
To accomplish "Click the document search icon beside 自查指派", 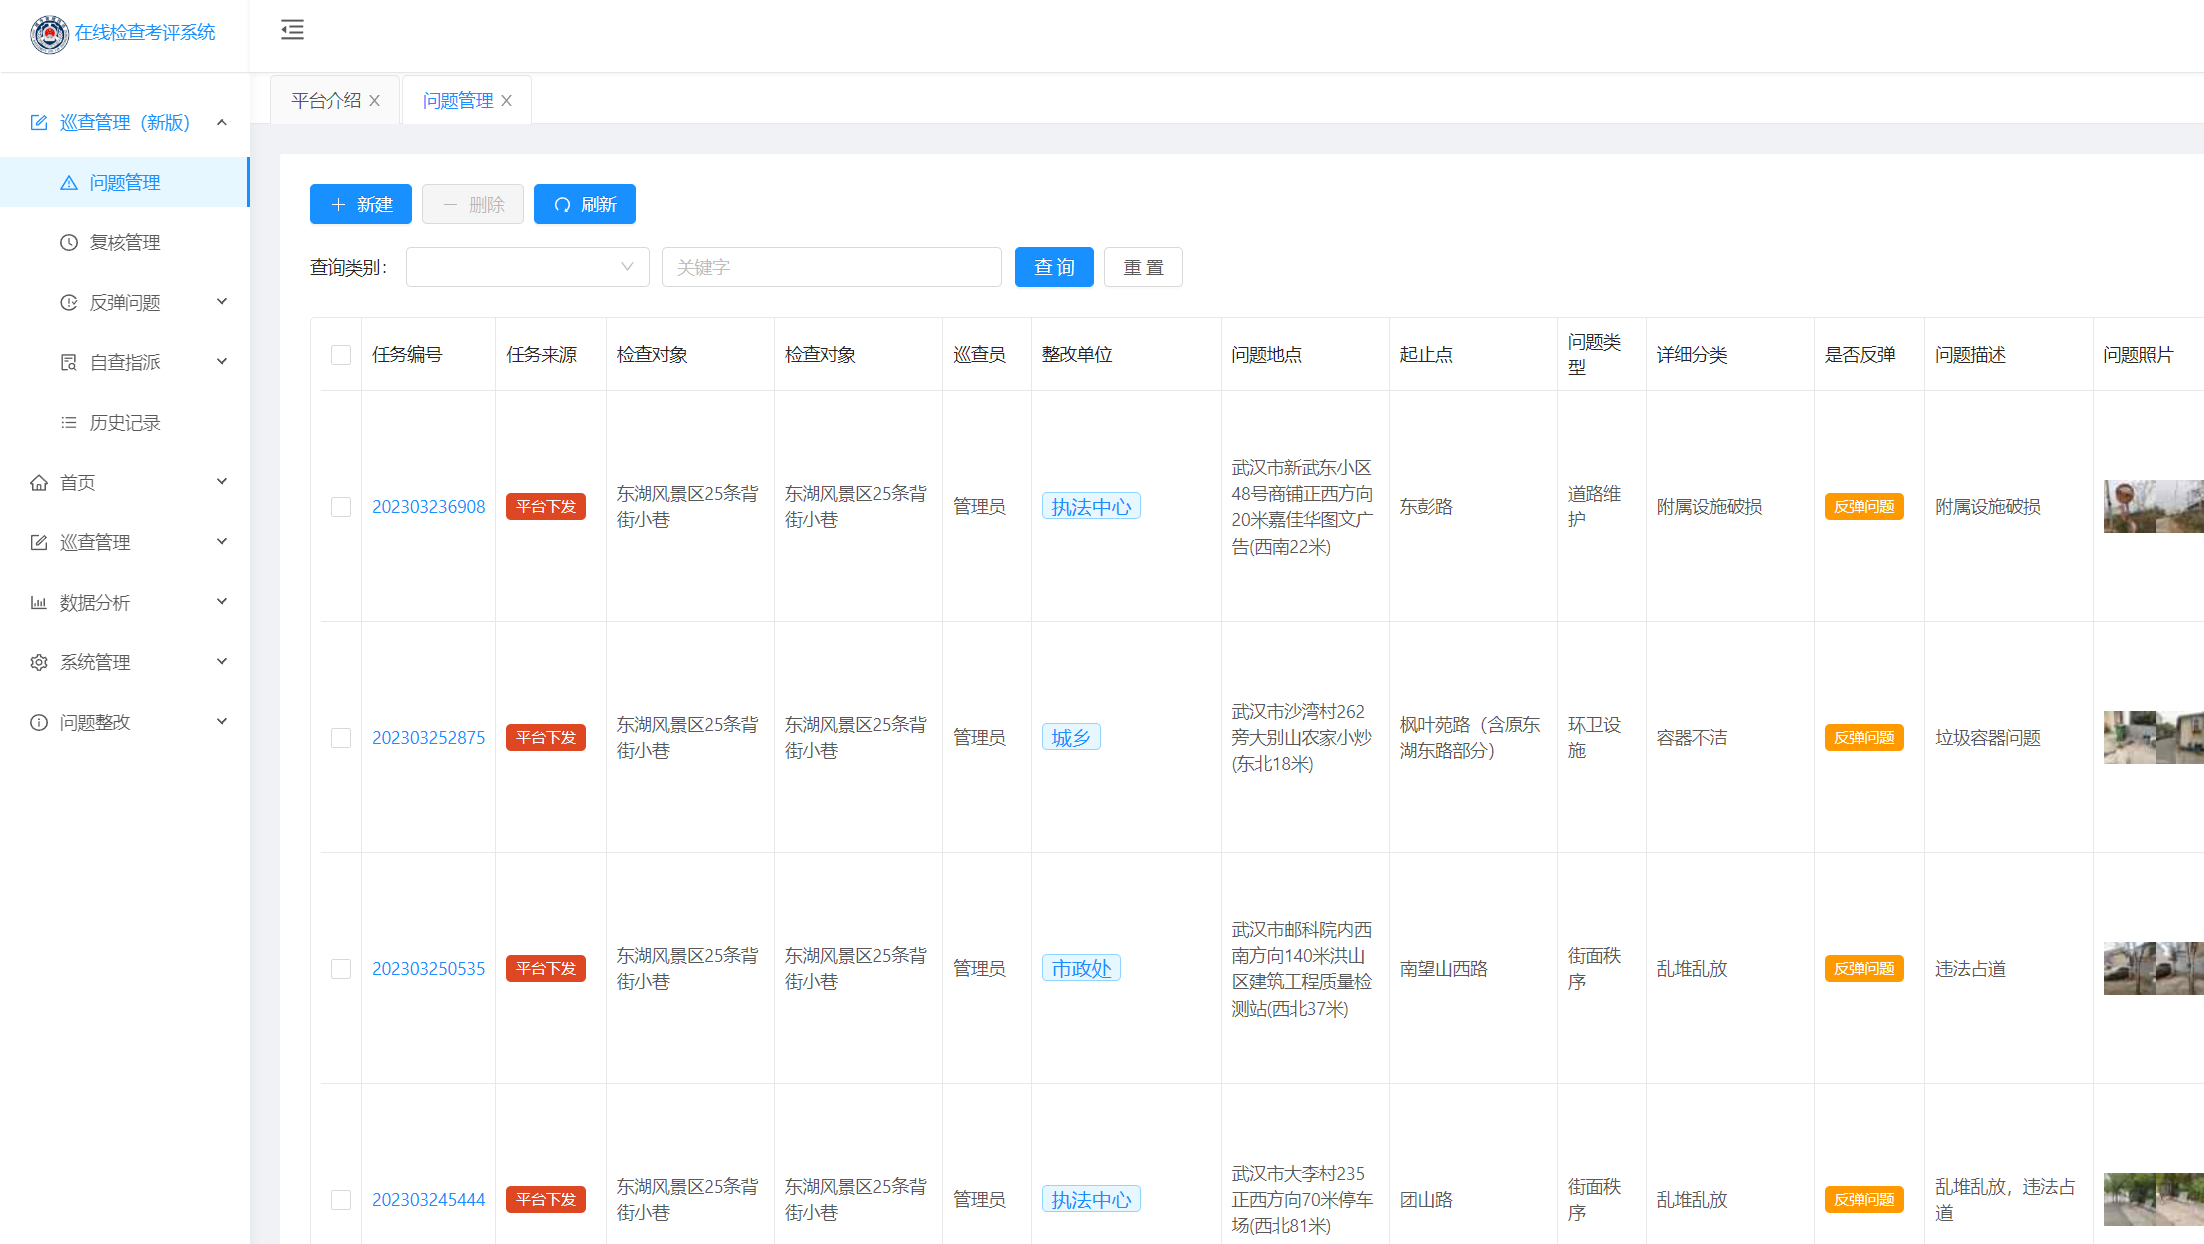I will (69, 362).
